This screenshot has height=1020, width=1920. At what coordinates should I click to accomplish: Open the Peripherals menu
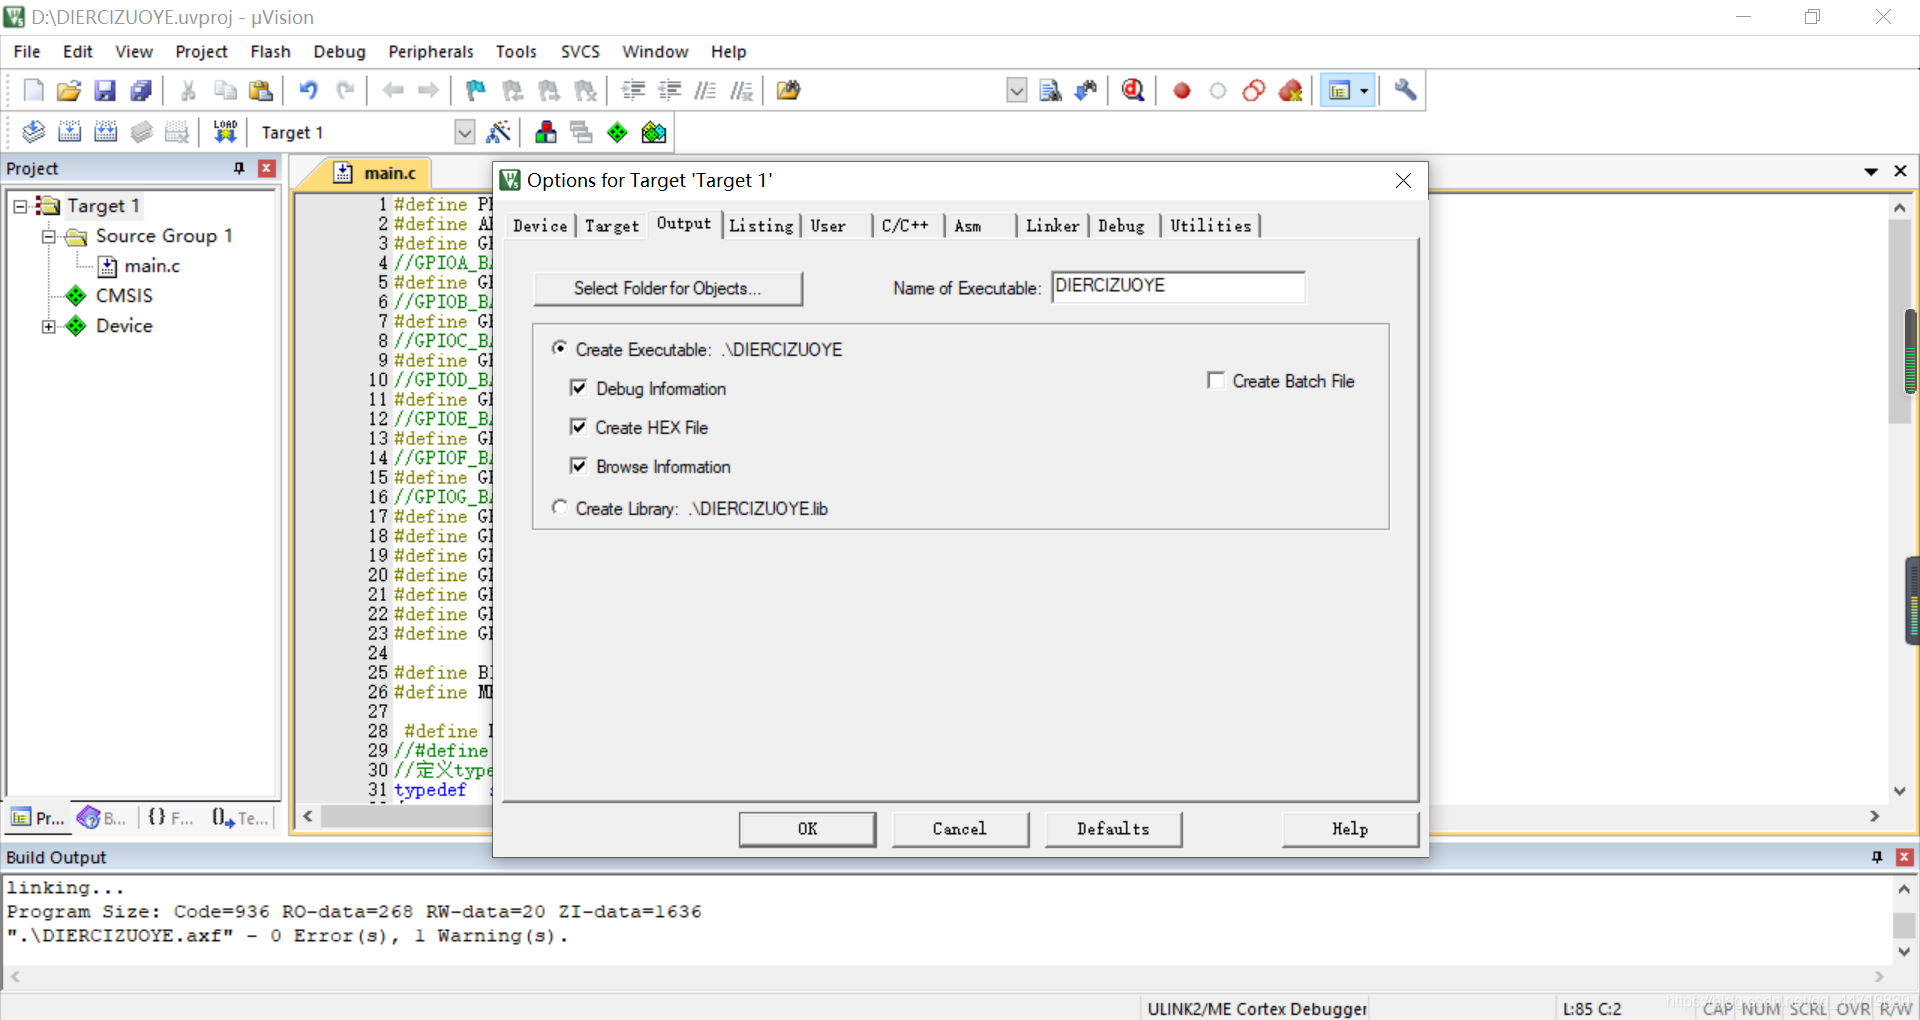point(430,52)
